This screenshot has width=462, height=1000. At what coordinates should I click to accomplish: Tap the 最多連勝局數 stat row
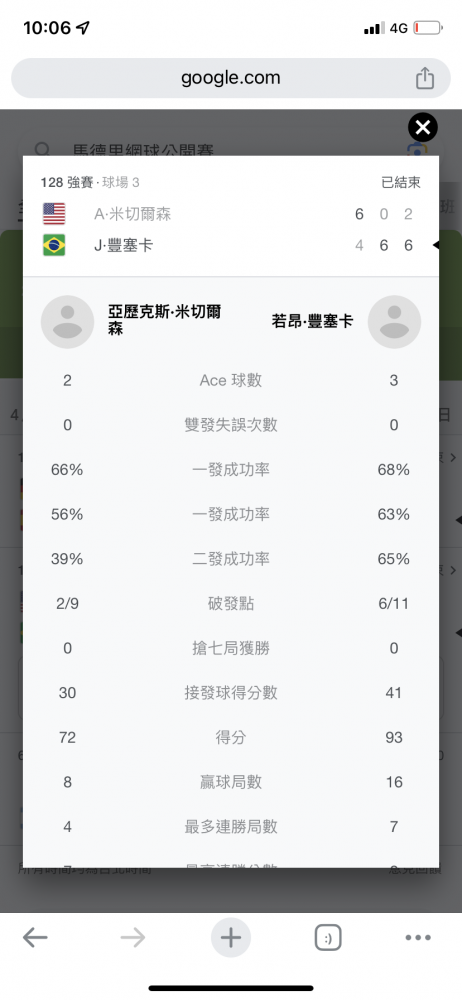pos(231,827)
